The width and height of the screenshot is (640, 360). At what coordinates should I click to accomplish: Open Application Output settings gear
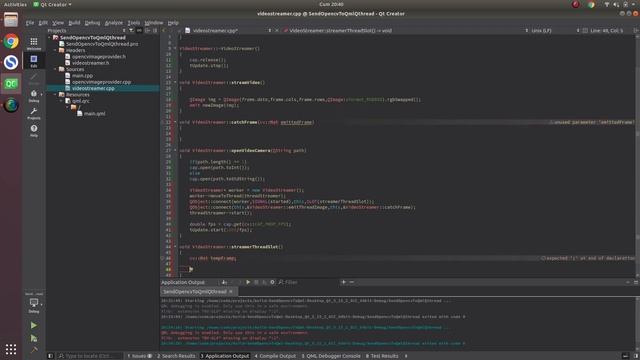coord(272,282)
